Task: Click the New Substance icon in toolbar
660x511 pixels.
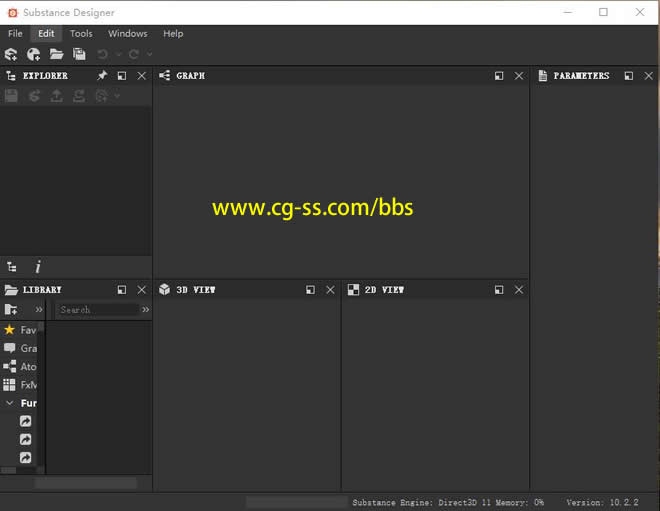Action: pos(11,54)
